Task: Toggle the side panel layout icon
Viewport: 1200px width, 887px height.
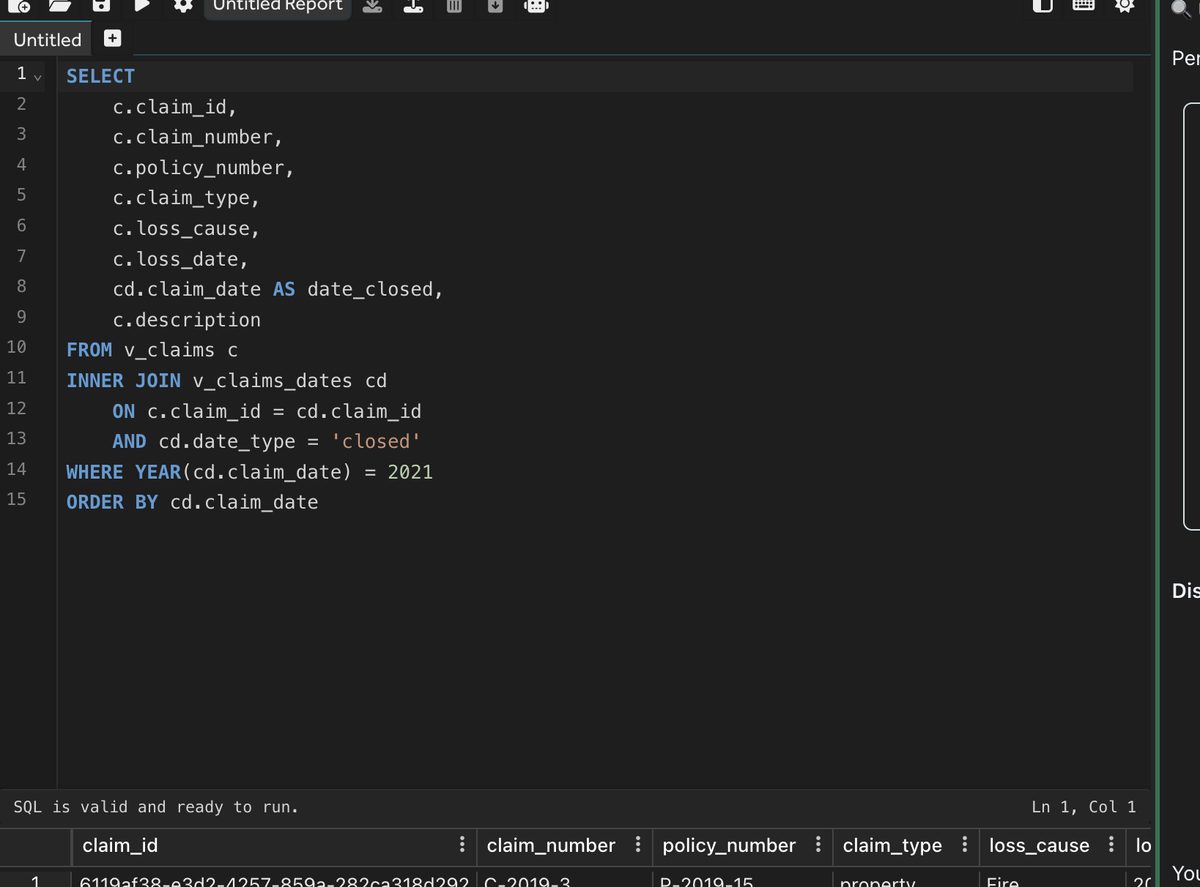Action: tap(1042, 6)
